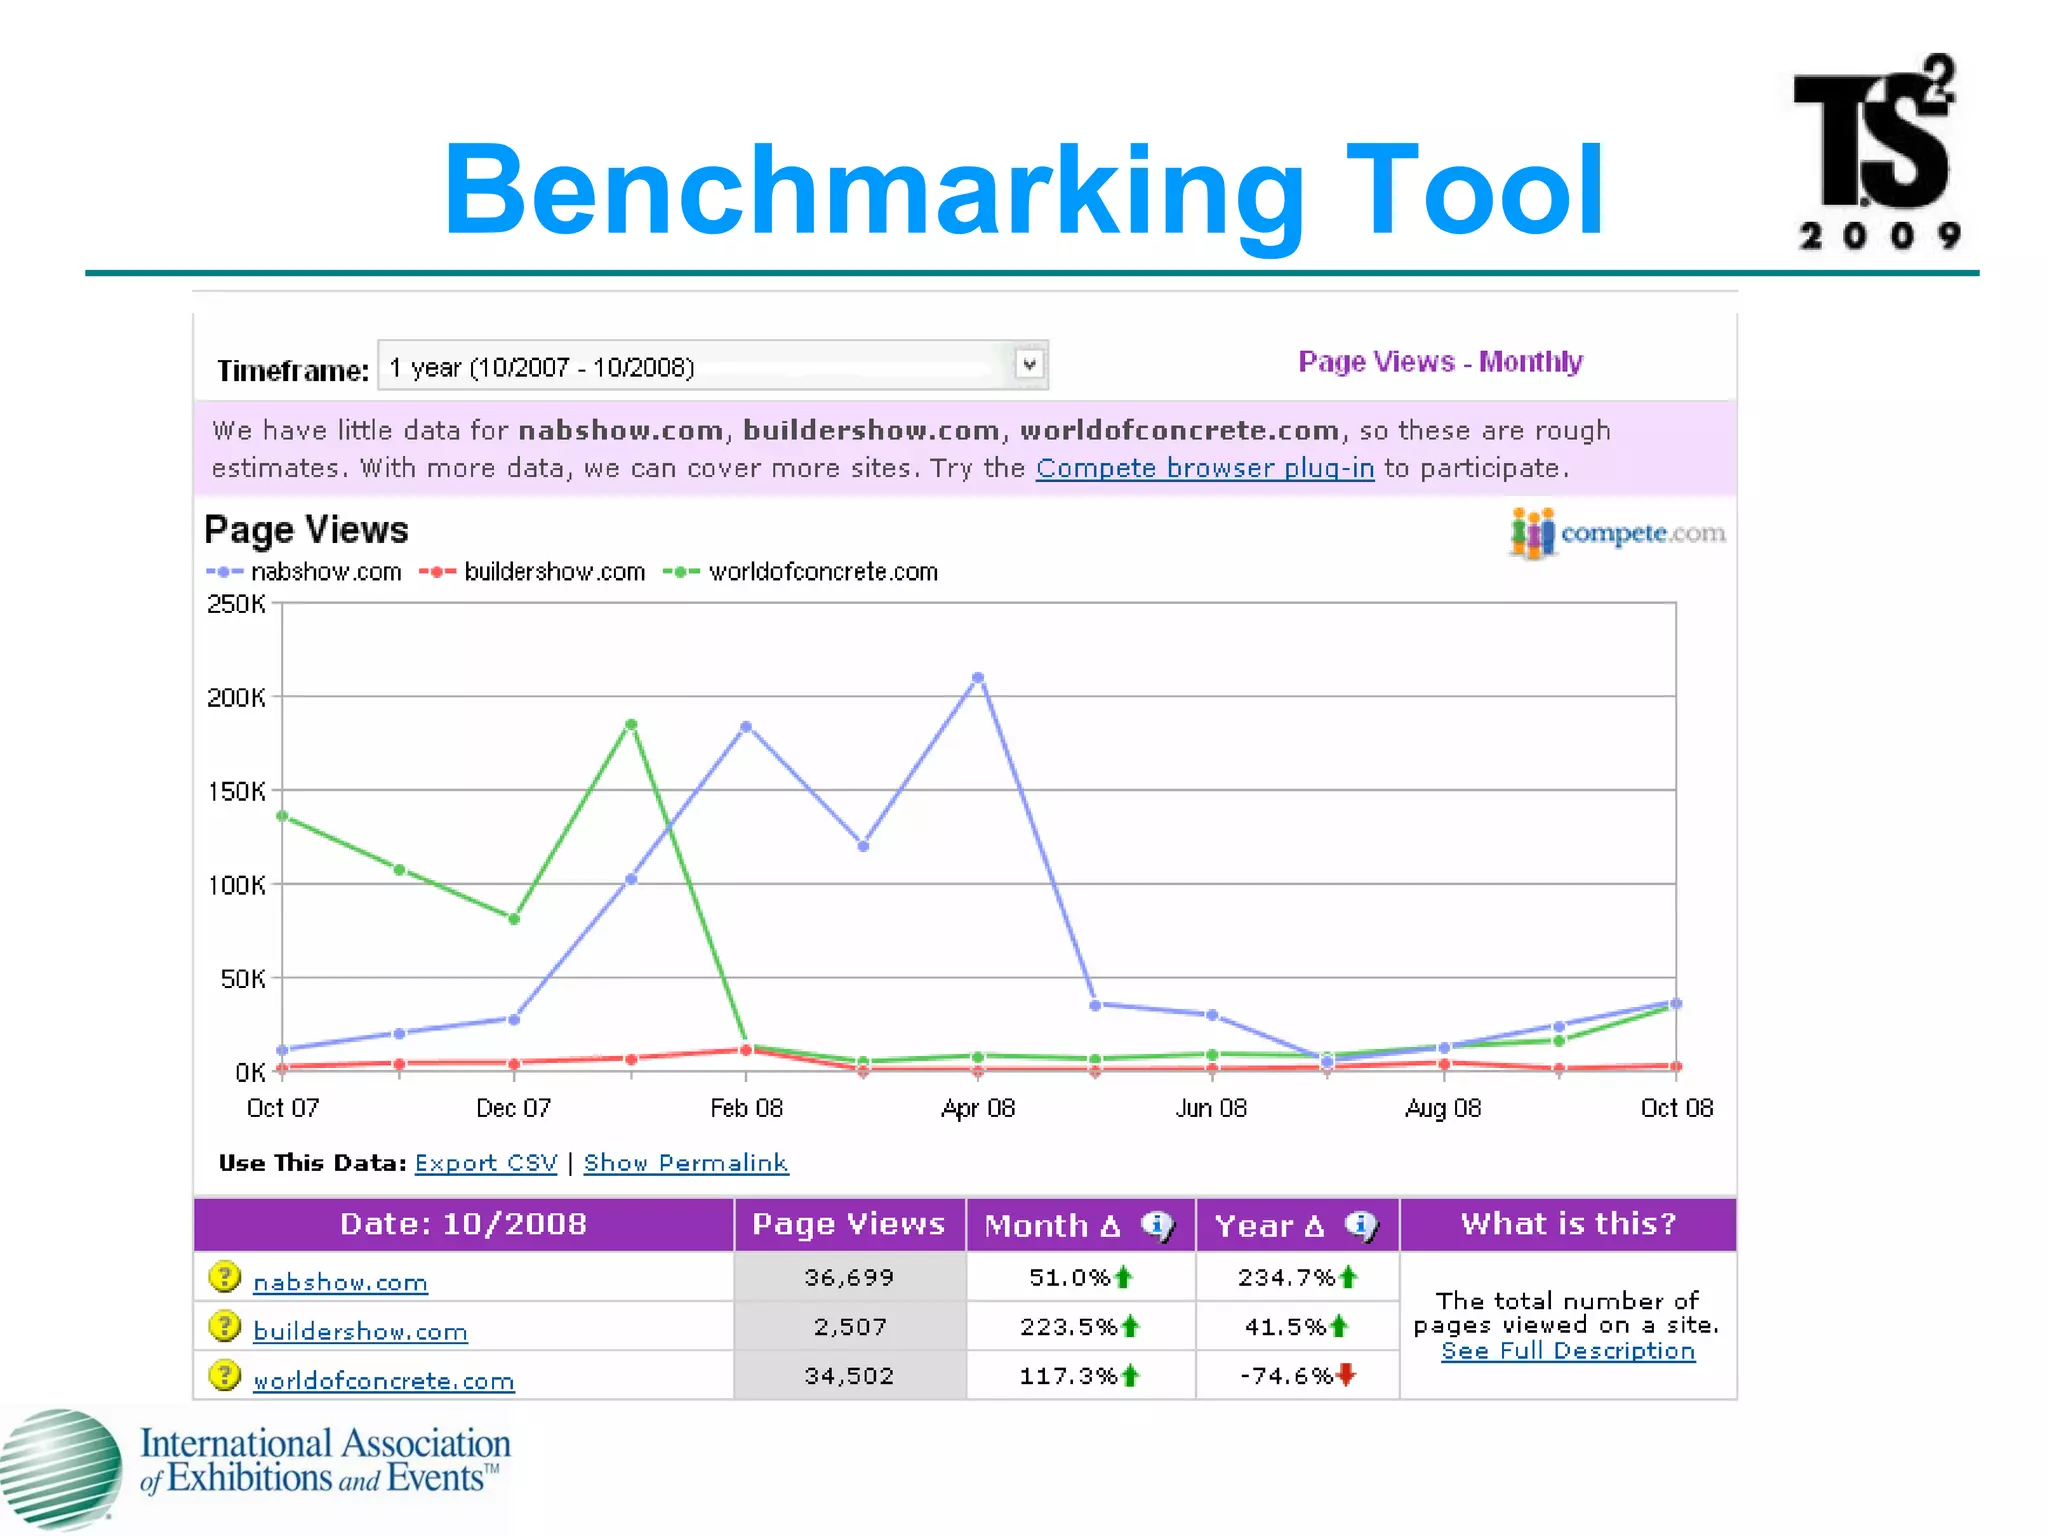
Task: Click the Page Views column header
Action: [849, 1224]
